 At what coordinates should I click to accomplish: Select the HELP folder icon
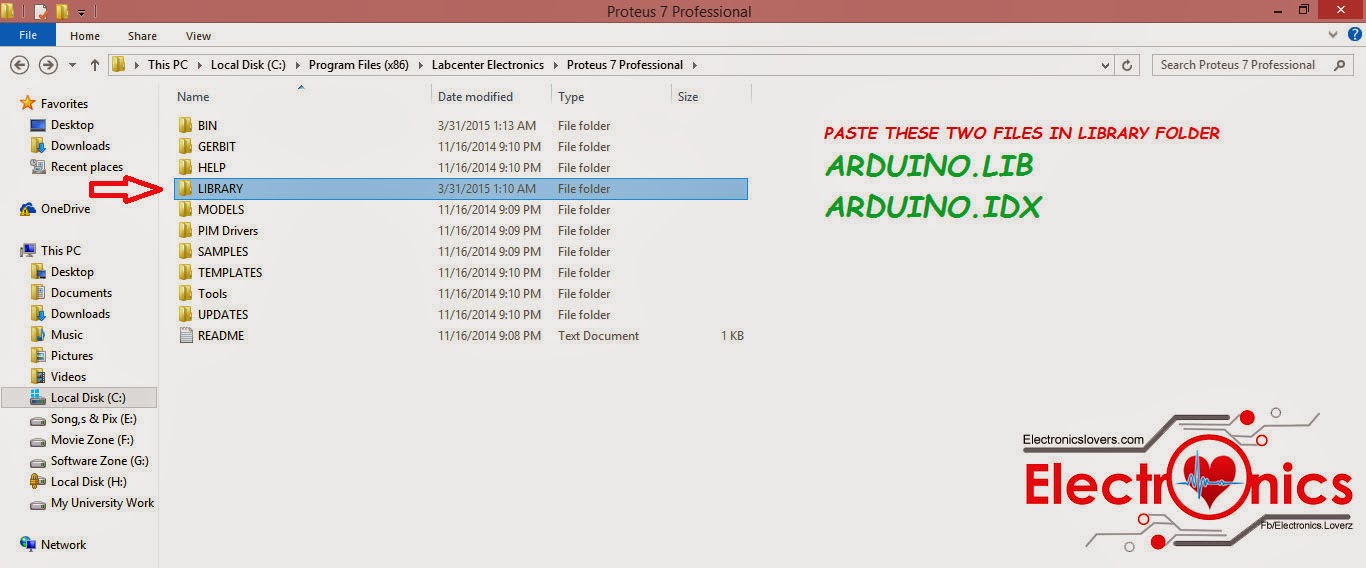click(185, 168)
